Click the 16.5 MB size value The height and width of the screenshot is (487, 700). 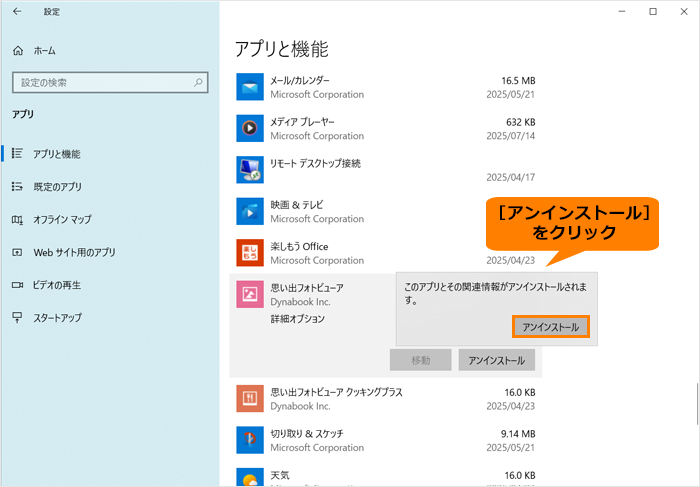(518, 81)
